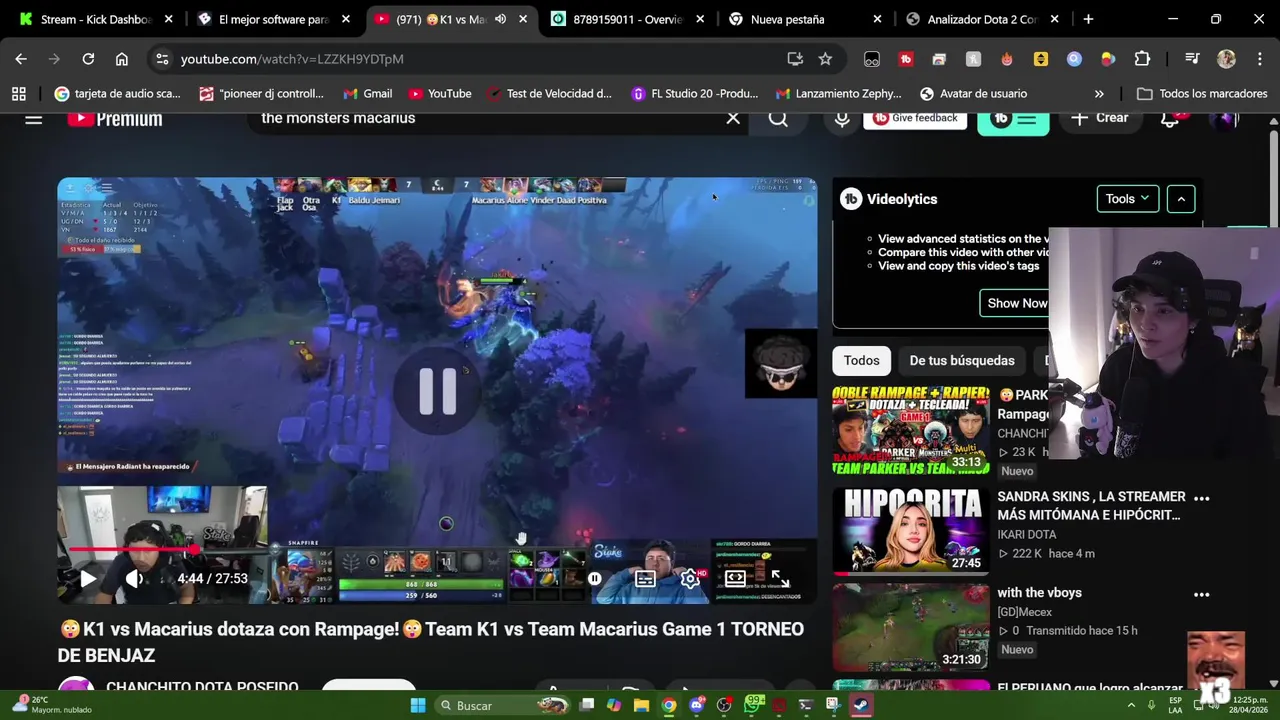Open the Chrome three-dot menu
The height and width of the screenshot is (720, 1280).
tap(1259, 59)
